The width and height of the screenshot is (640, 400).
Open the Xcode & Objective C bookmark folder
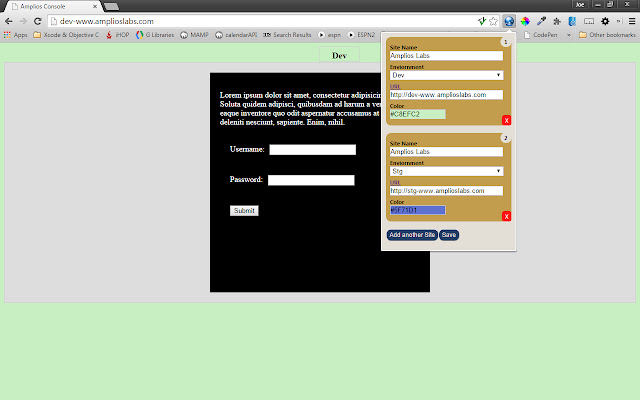pos(66,35)
